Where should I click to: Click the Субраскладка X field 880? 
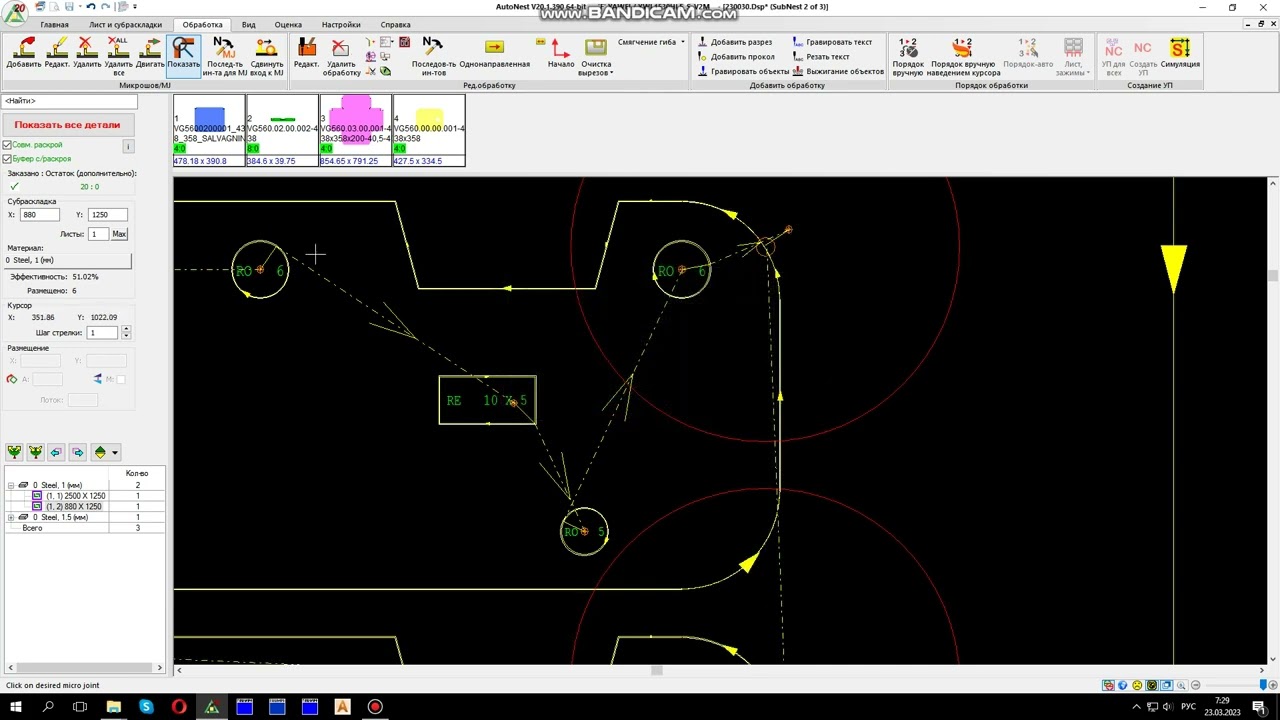pyautogui.click(x=39, y=215)
